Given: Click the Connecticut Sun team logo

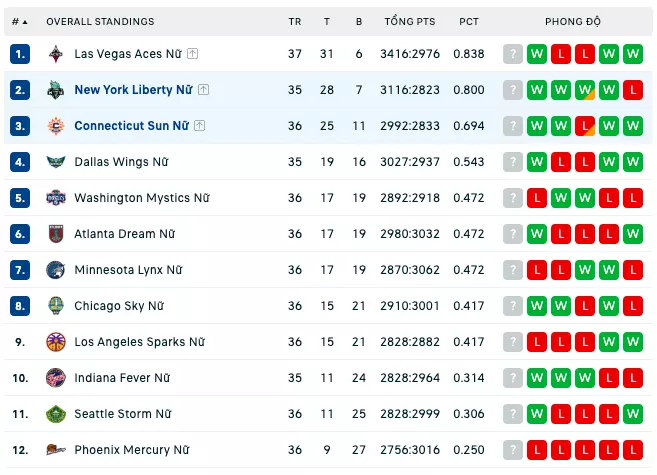Looking at the screenshot, I should point(55,126).
